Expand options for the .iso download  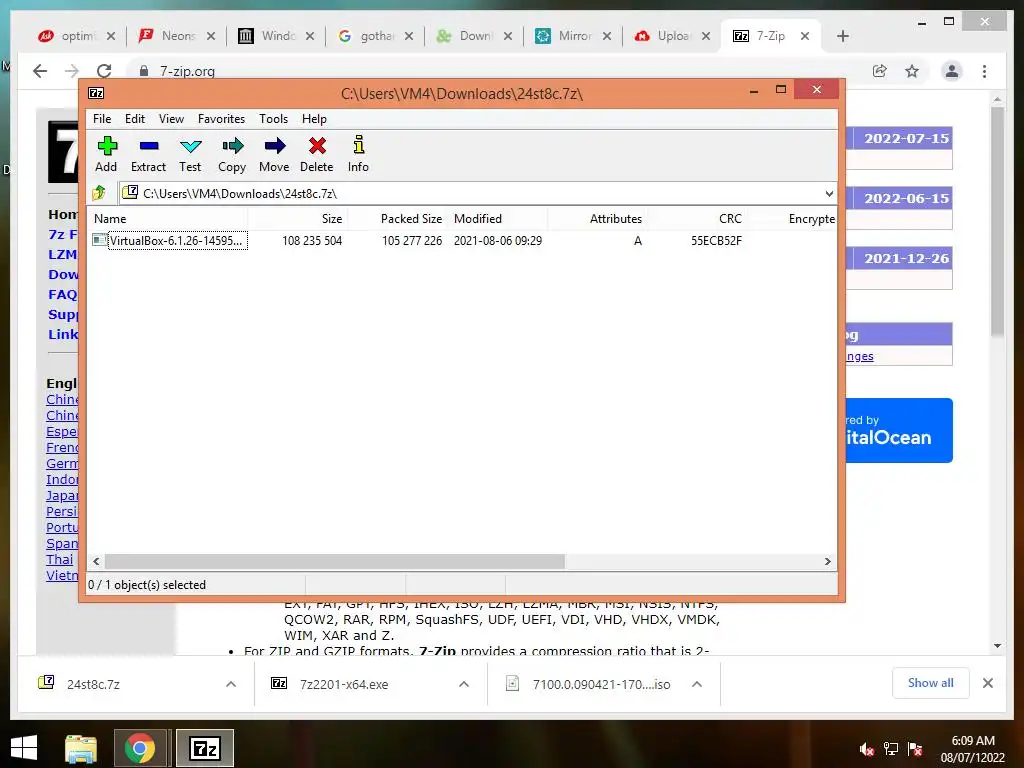[x=697, y=684]
